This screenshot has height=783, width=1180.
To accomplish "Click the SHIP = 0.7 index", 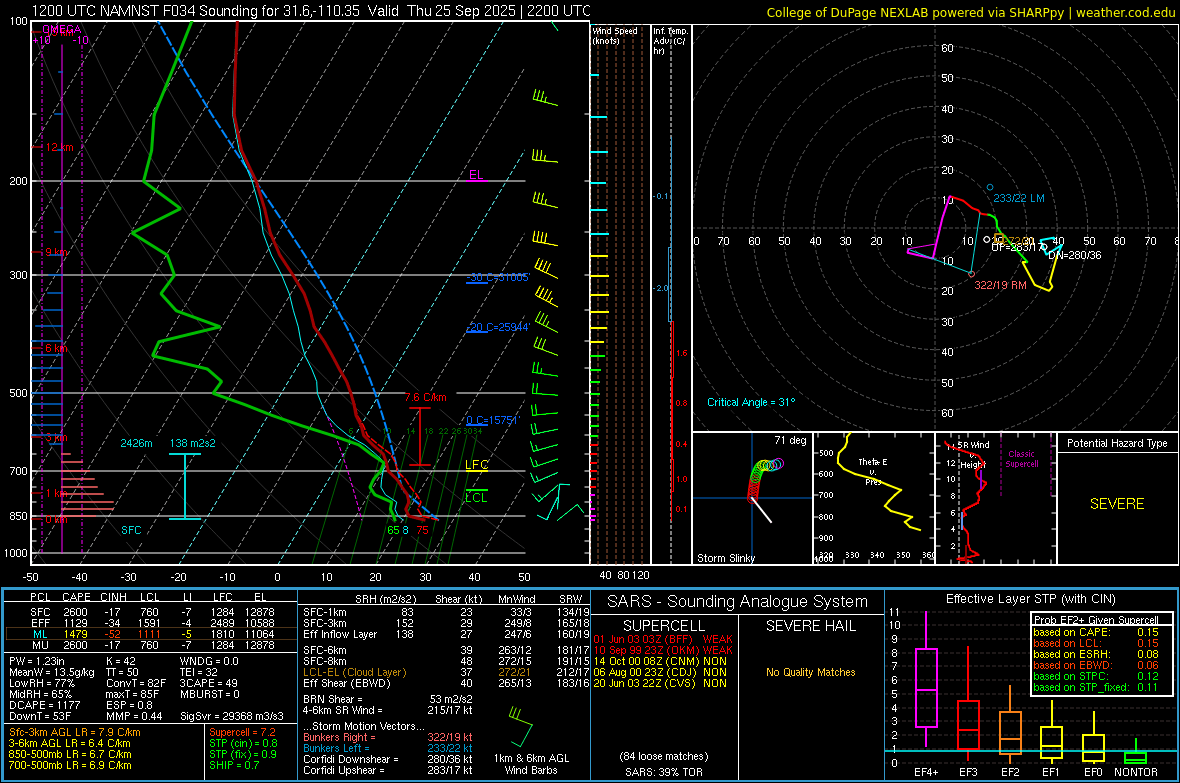I will pos(234,765).
